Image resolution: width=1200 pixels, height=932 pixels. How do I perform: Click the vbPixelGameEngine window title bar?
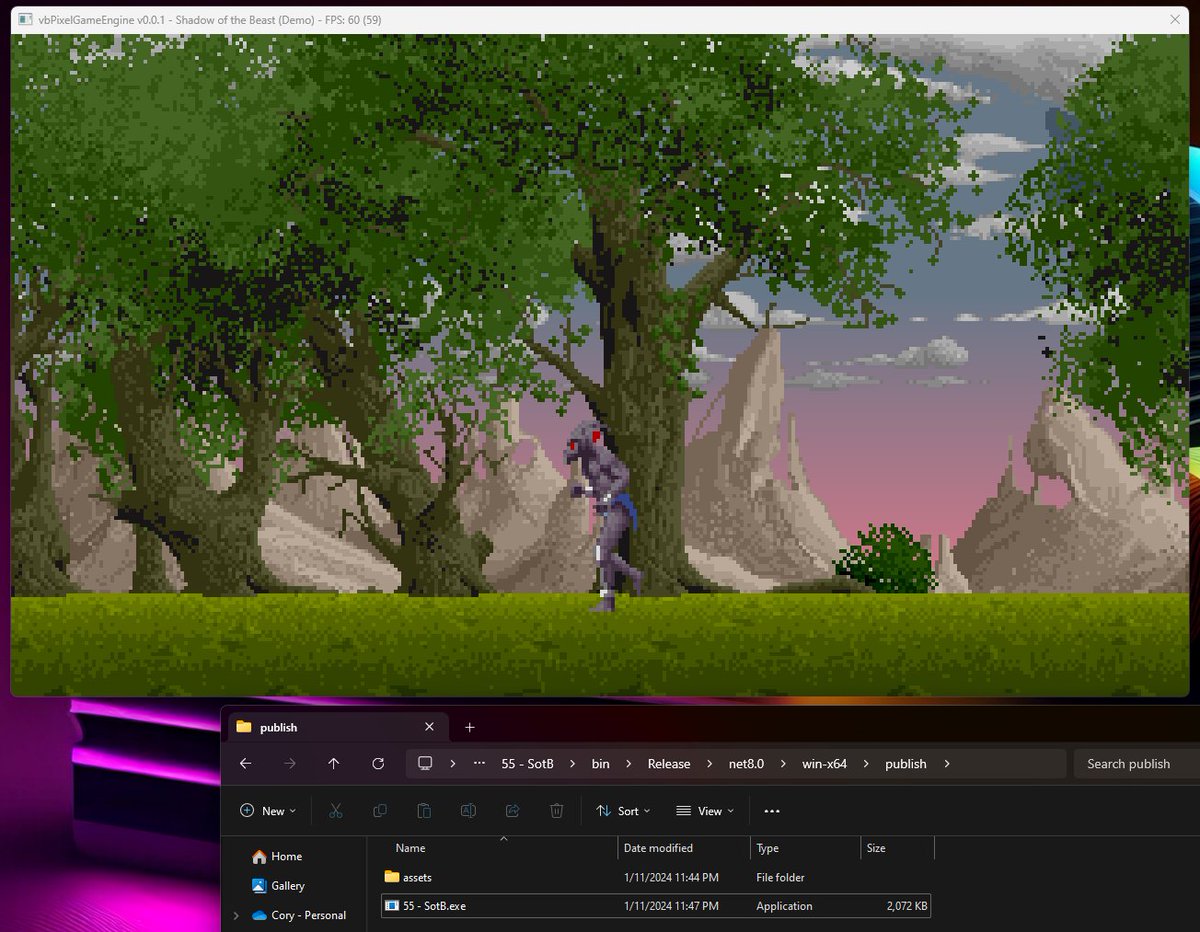[600, 20]
